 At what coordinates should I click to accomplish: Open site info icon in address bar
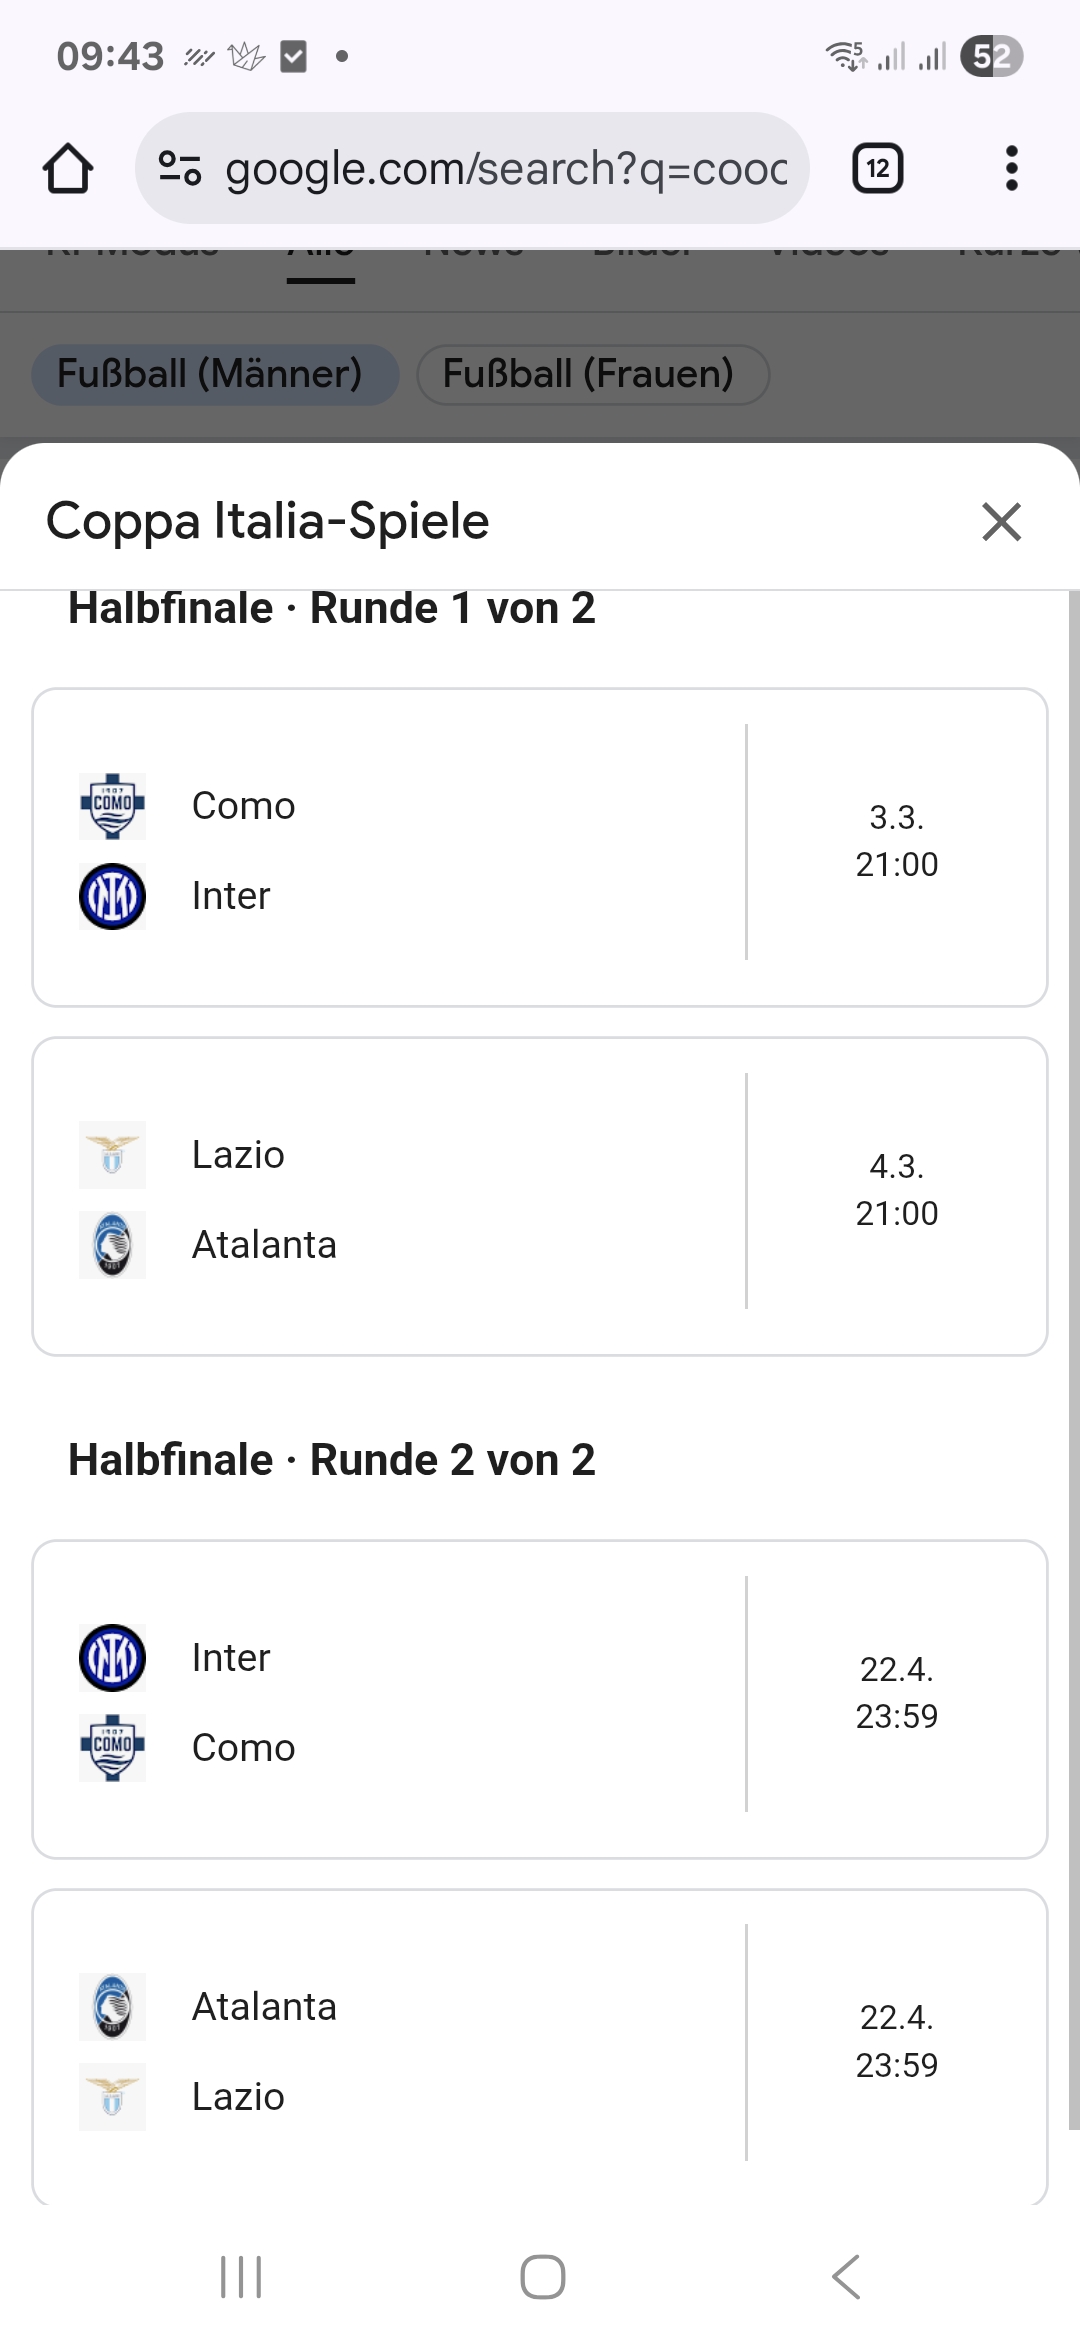click(x=180, y=168)
